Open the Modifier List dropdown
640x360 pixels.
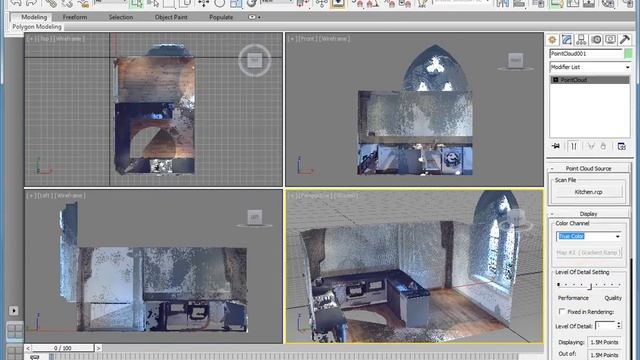coord(590,67)
